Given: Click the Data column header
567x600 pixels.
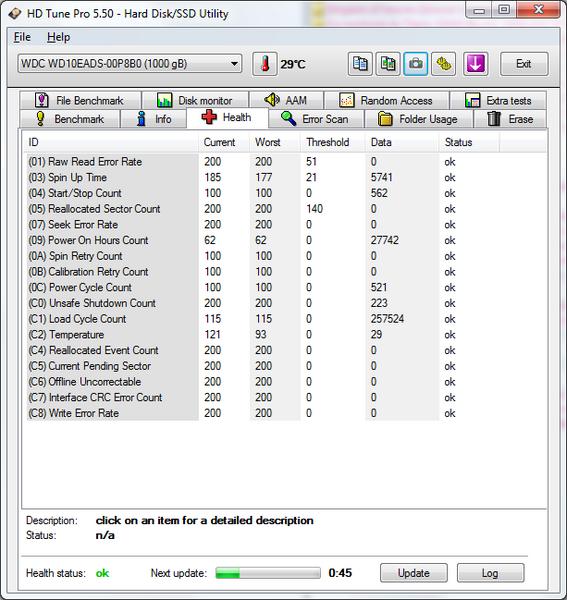Looking at the screenshot, I should pyautogui.click(x=402, y=142).
